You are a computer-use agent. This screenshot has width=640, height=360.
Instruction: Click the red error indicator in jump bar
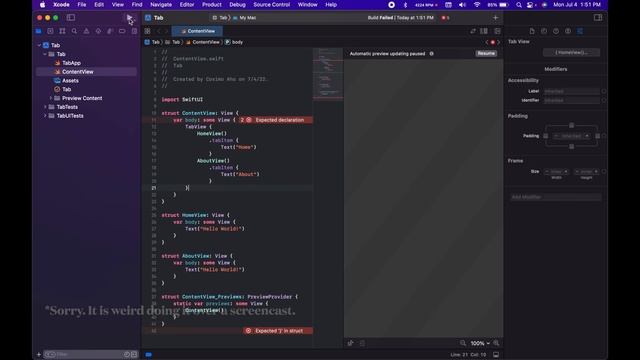[x=493, y=42]
